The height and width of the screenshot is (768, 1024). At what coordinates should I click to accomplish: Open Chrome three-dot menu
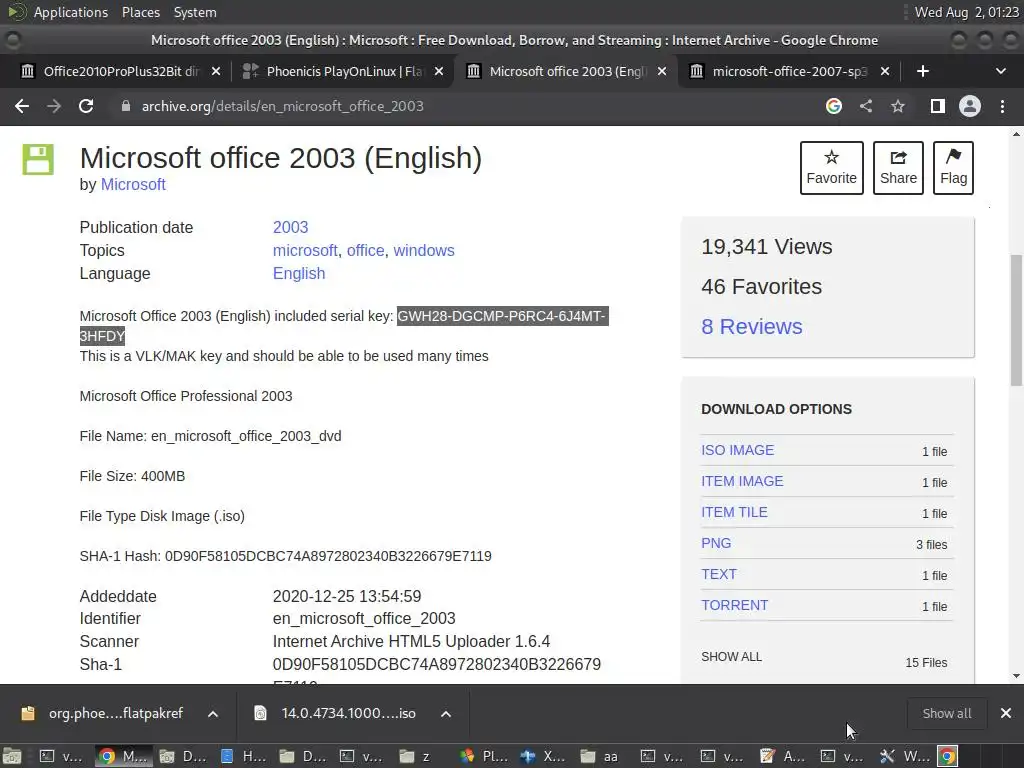point(1002,106)
